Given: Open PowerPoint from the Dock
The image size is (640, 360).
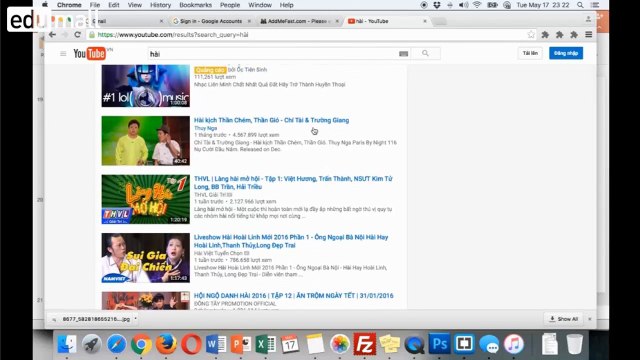Looking at the screenshot, I should 241,344.
